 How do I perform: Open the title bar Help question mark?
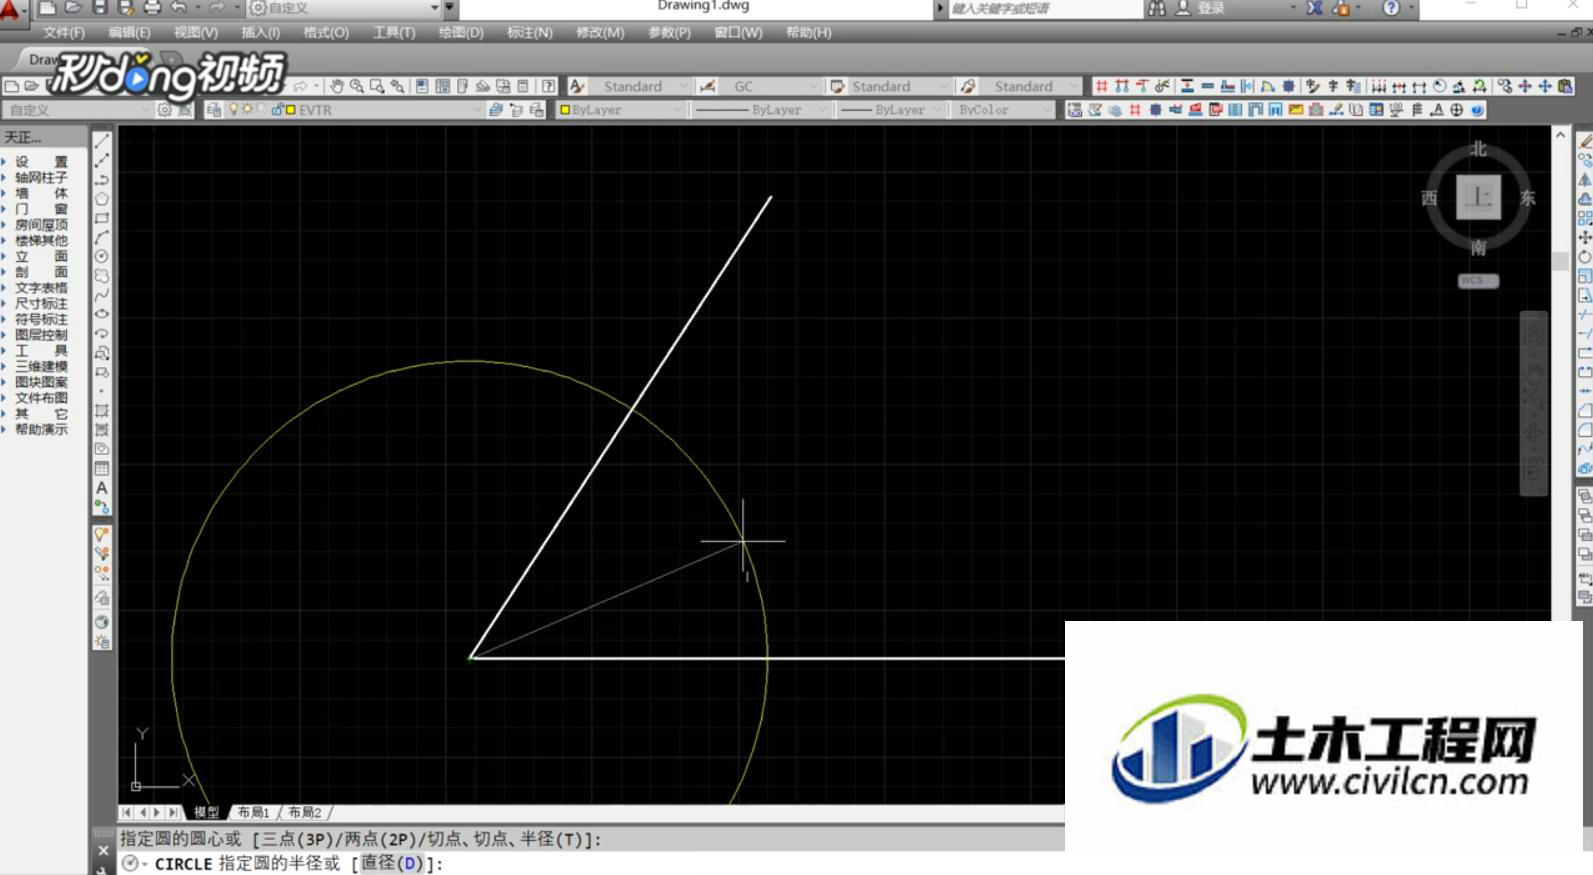tap(1391, 8)
